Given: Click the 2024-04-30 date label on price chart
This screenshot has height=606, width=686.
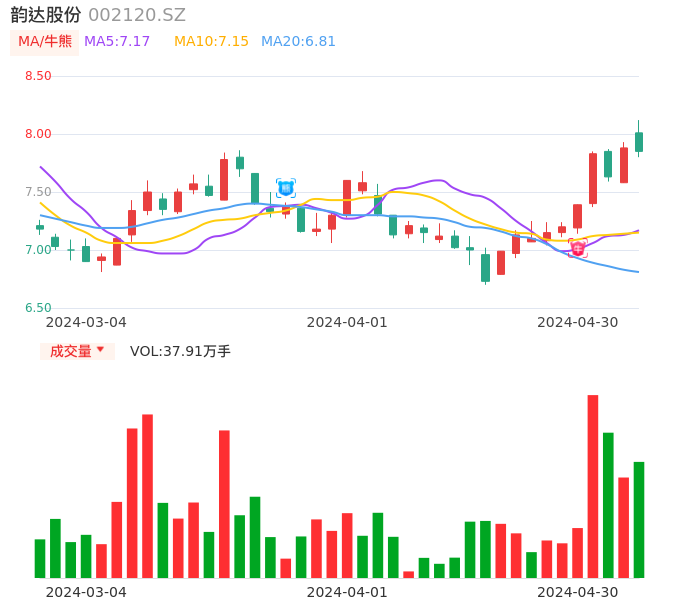Looking at the screenshot, I should point(577,322).
